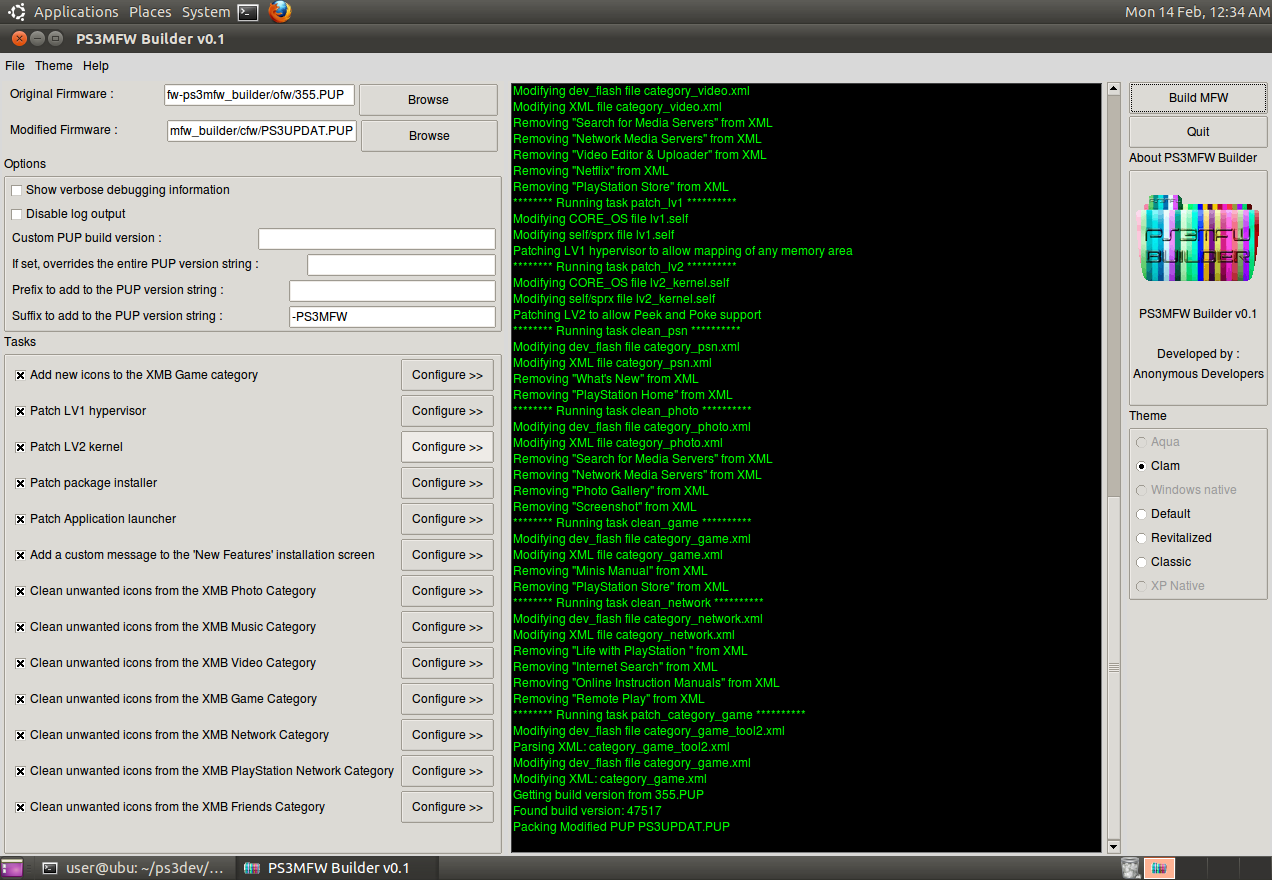Open Configure for XMB Friends Category cleanup
This screenshot has height=880, width=1272.
pos(447,807)
